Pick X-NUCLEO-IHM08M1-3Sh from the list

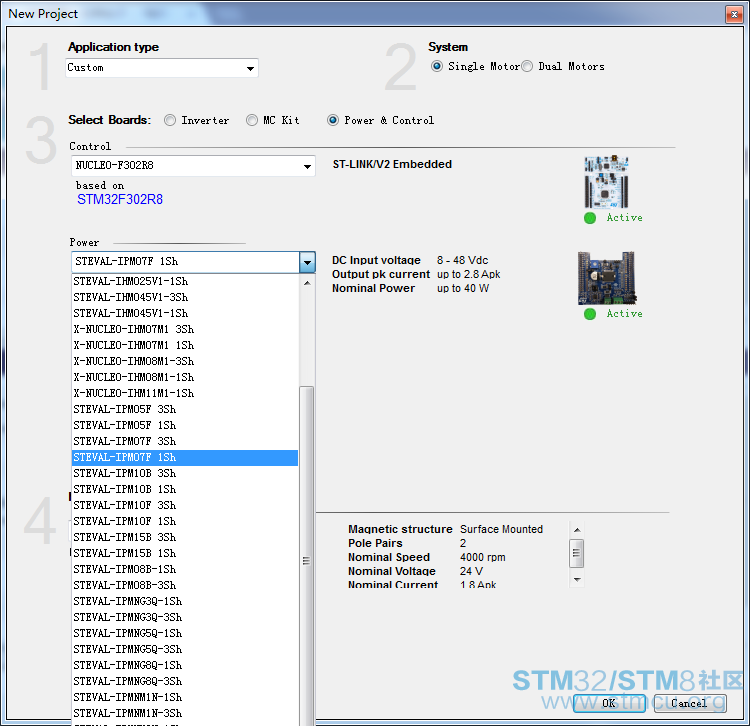point(185,362)
